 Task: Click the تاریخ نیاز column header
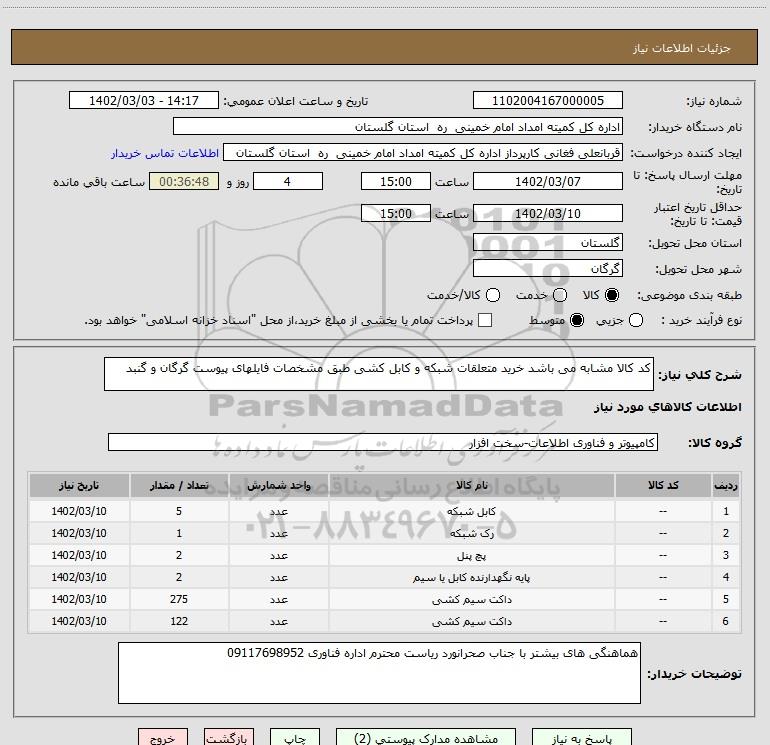point(79,485)
